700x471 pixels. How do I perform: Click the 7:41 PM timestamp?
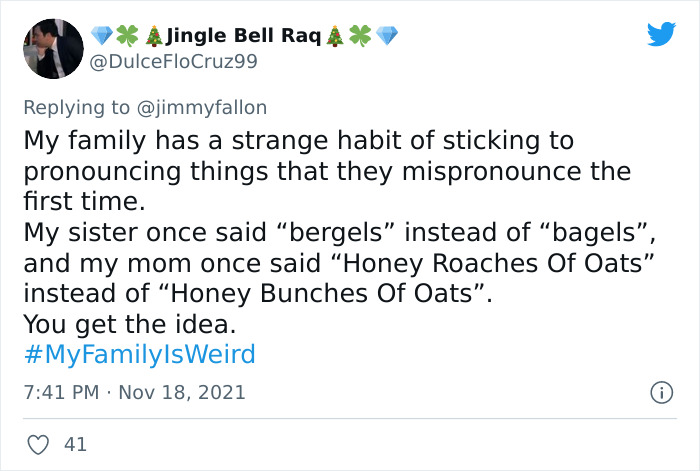point(60,392)
